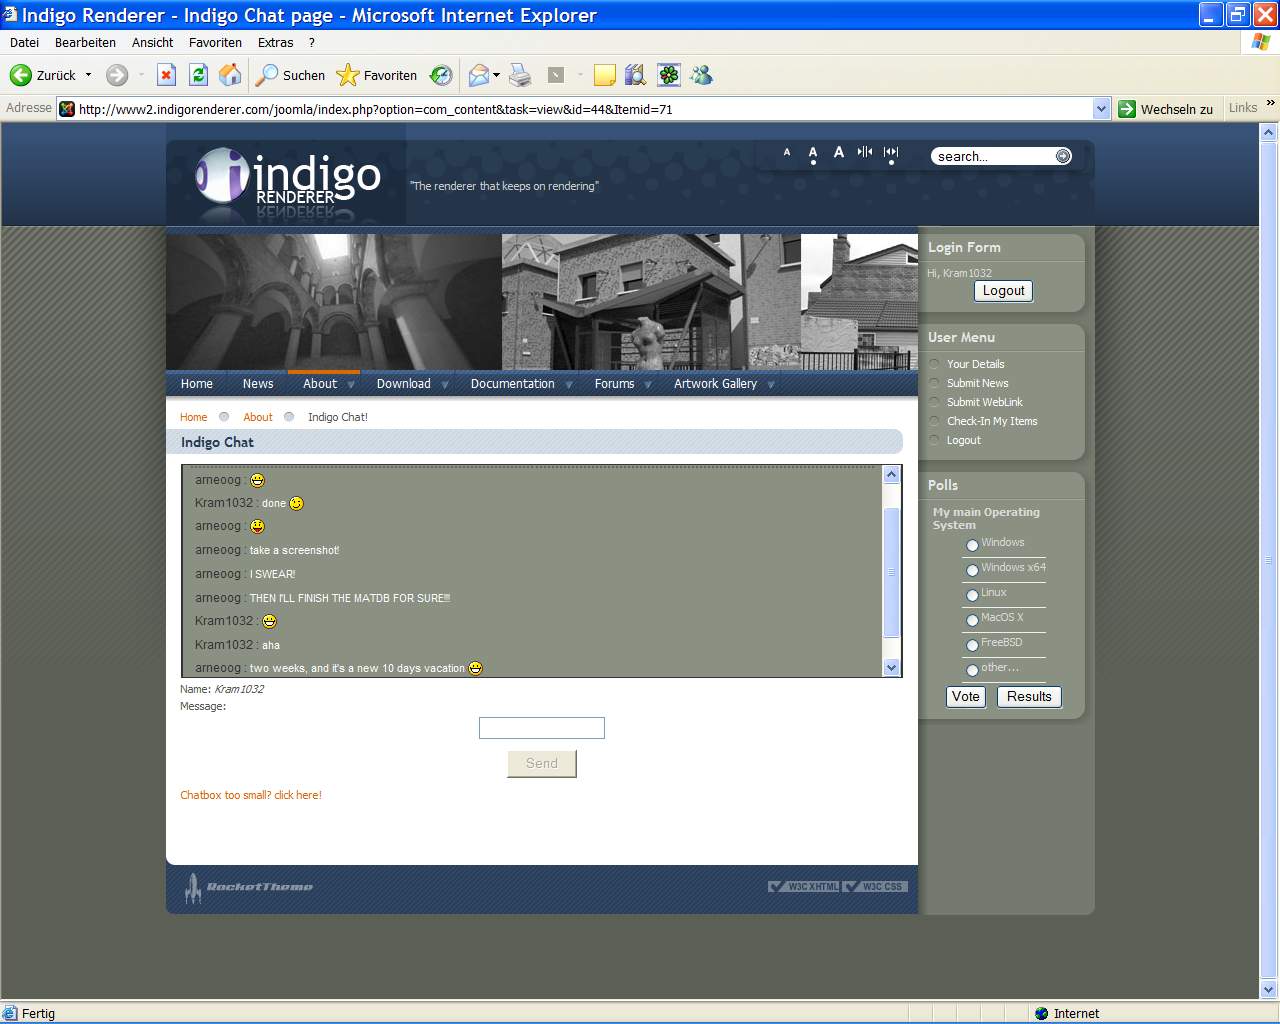Open the History (Verlauf) toolbar icon
Screen dimensions: 1280x1024
coord(441,75)
